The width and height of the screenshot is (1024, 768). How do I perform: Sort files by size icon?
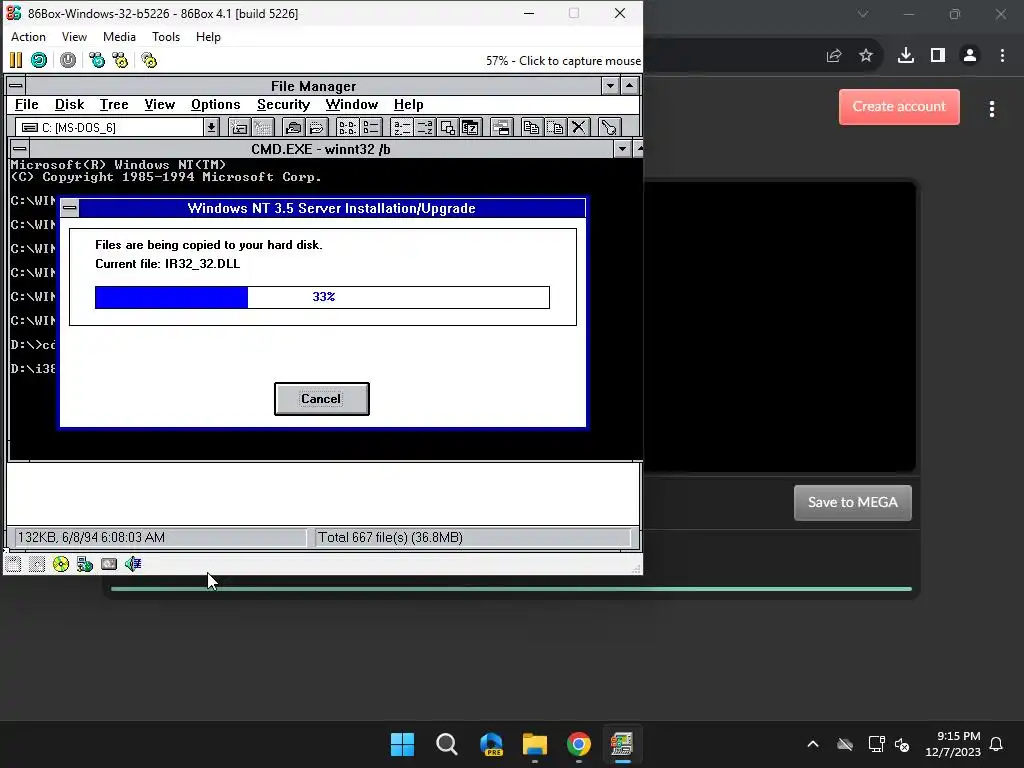pos(448,127)
